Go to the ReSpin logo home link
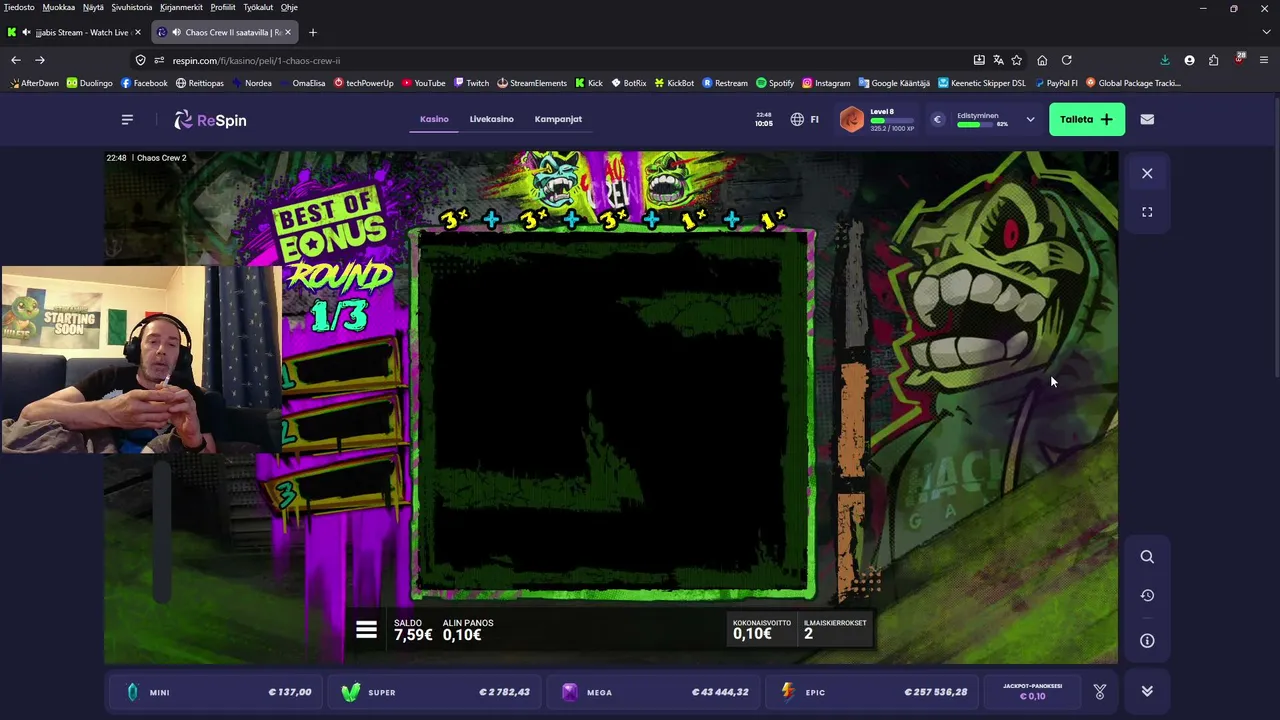 pos(210,120)
